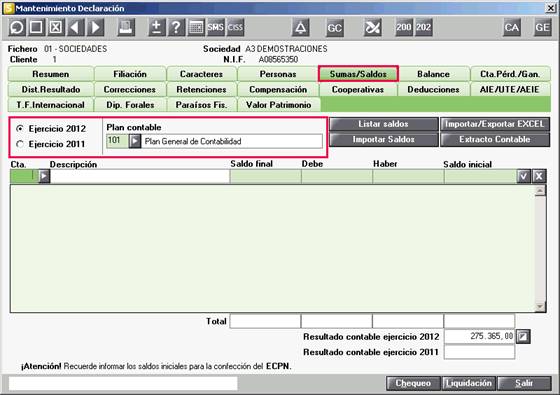This screenshot has height=395, width=560.
Task: Open Compensación tab
Action: pos(278,89)
